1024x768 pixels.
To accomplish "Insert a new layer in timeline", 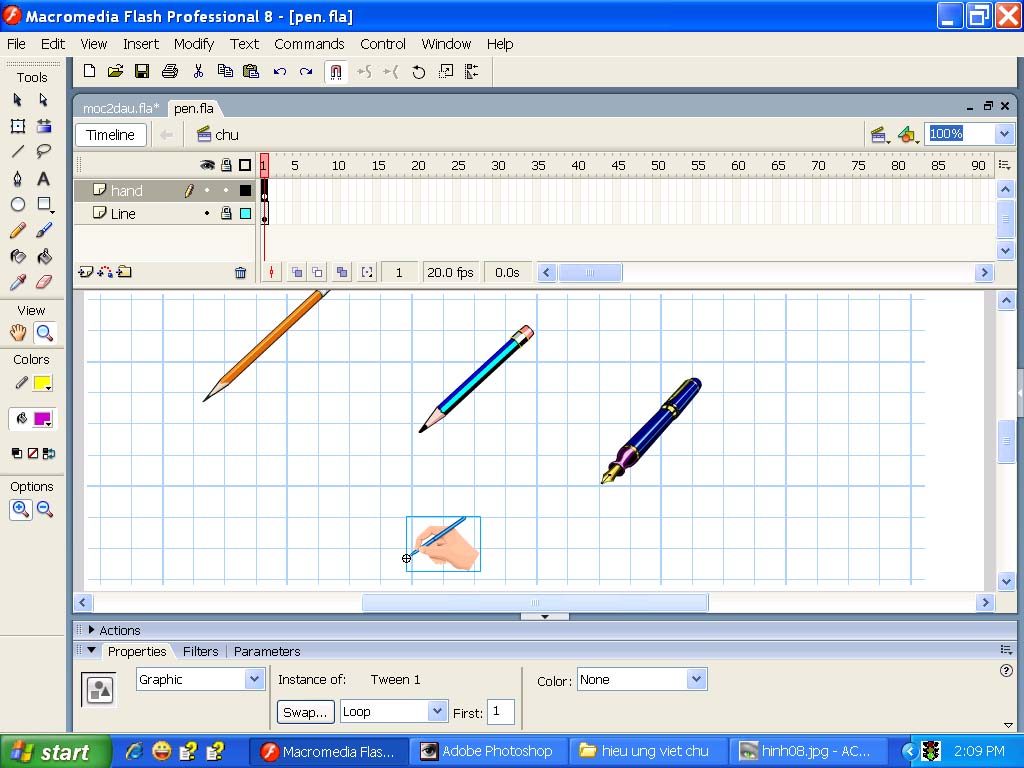I will coord(86,272).
